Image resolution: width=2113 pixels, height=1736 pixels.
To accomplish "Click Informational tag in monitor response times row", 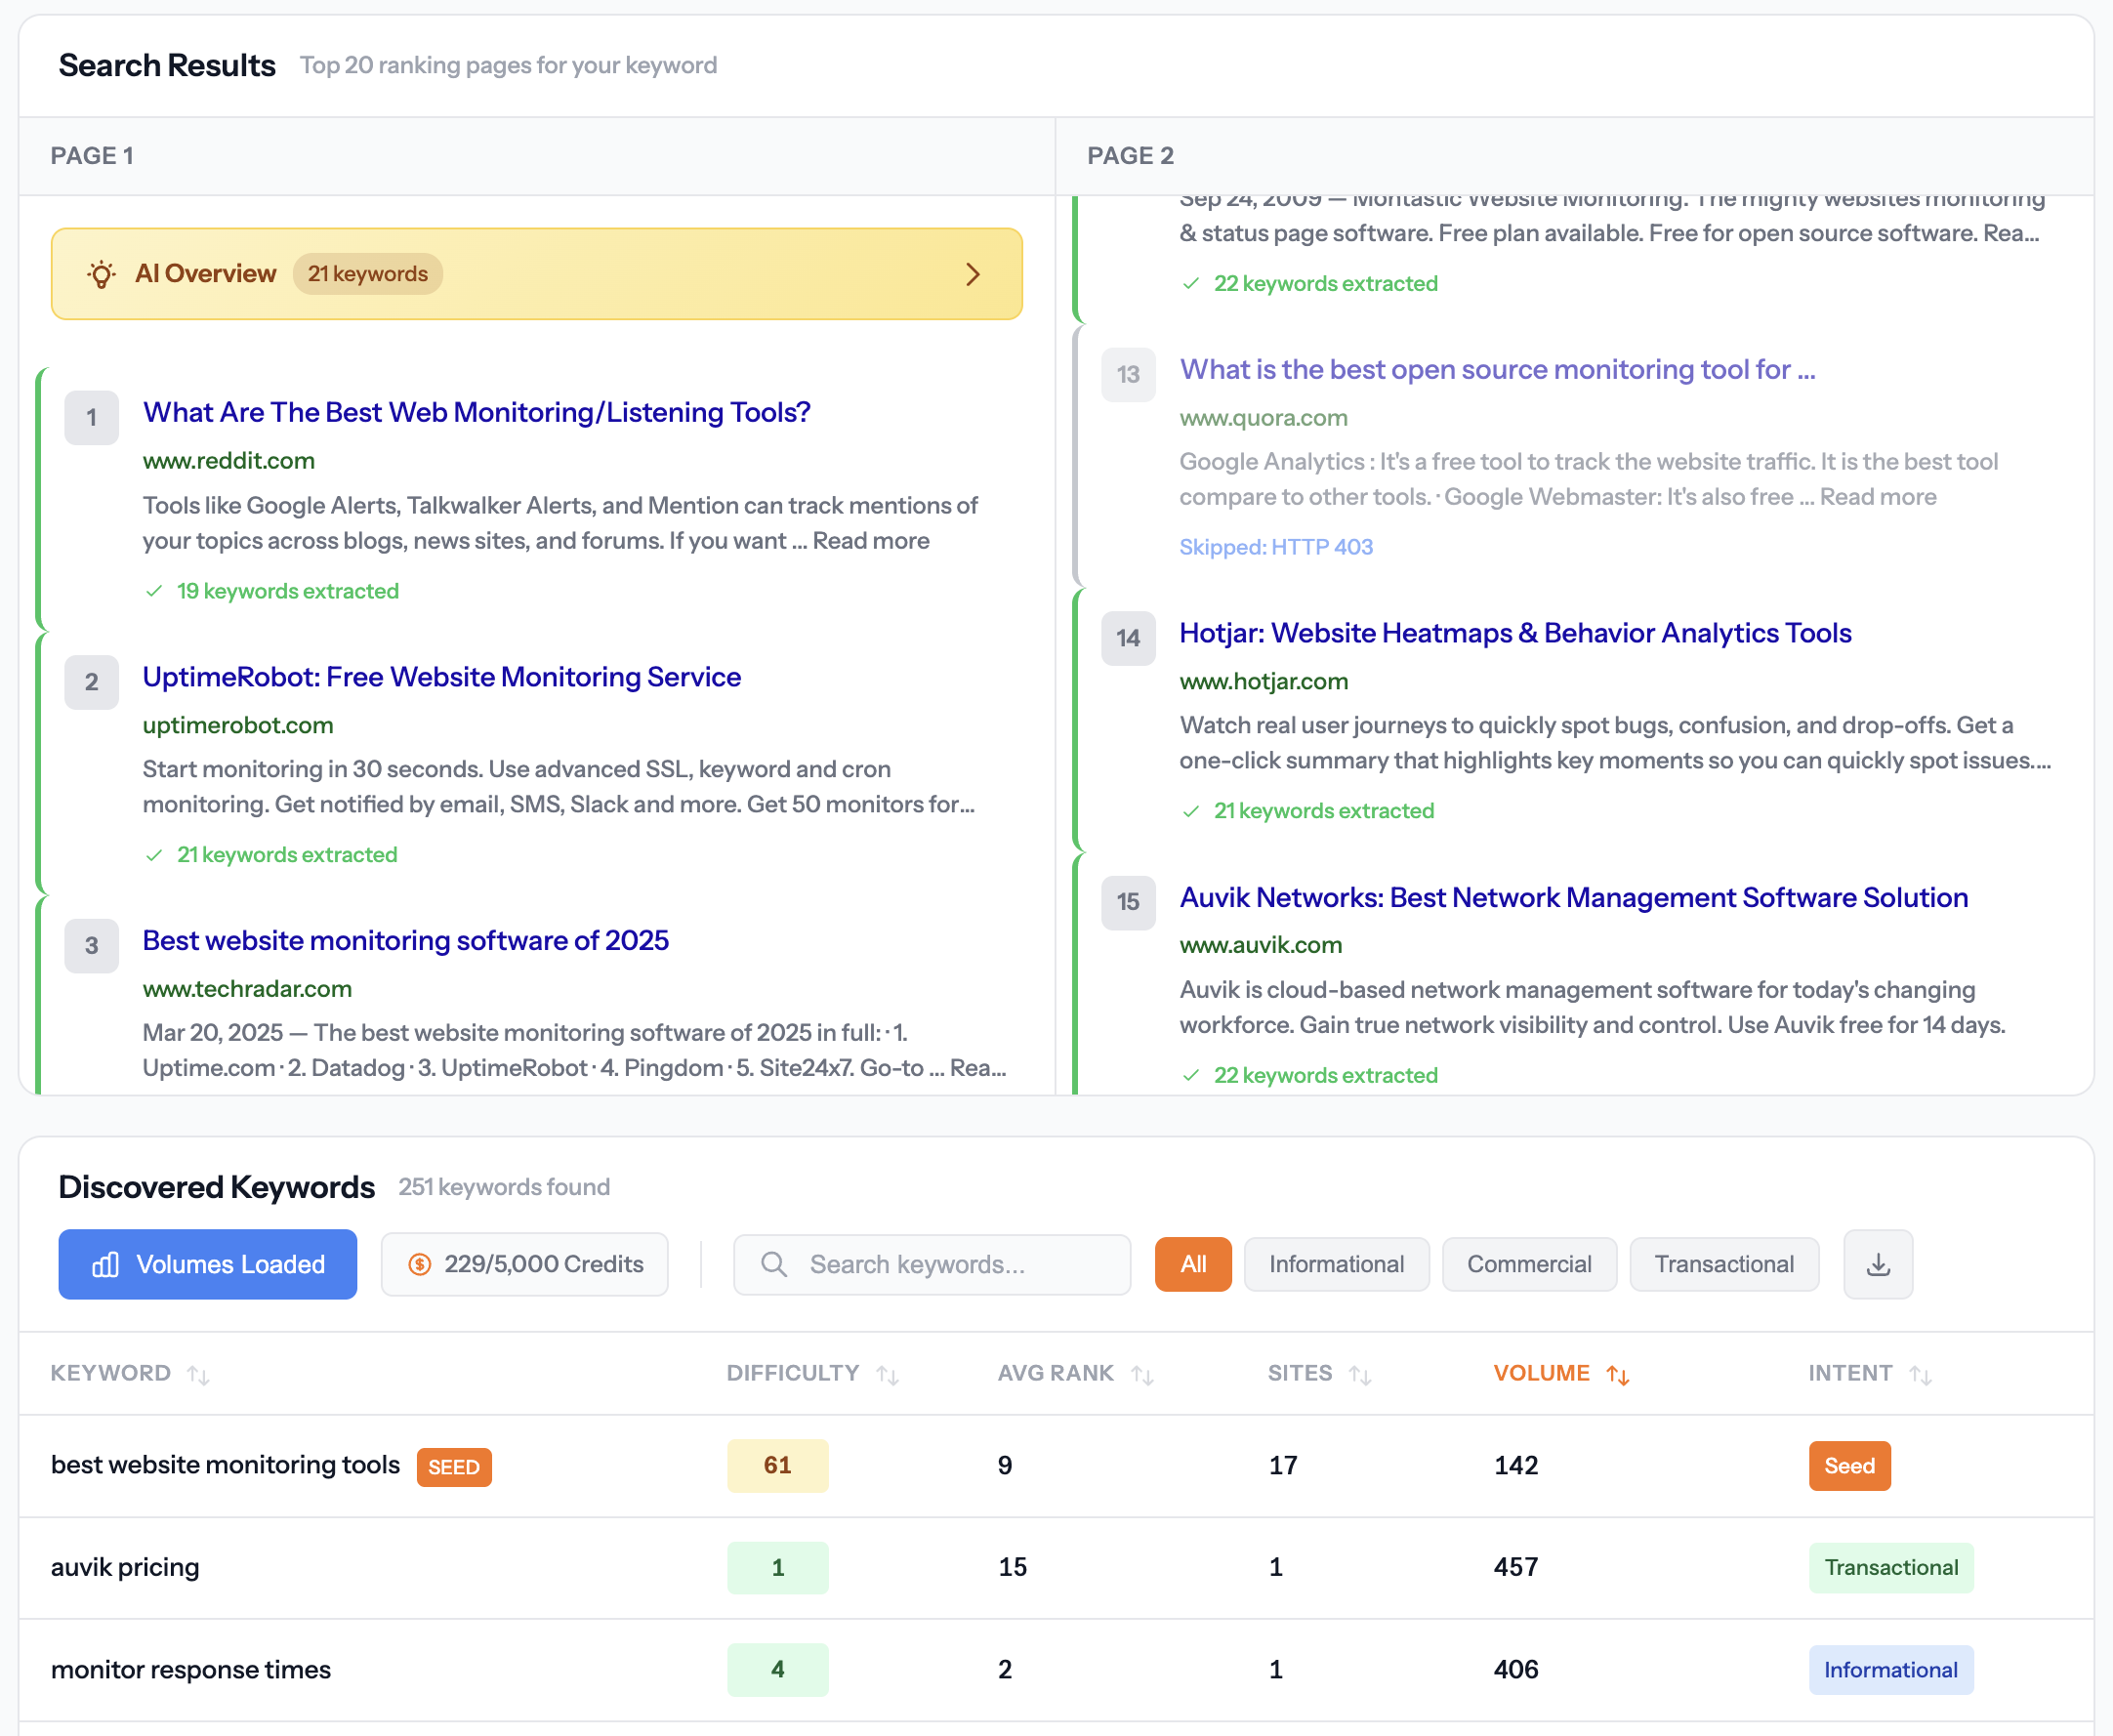I will 1891,1670.
